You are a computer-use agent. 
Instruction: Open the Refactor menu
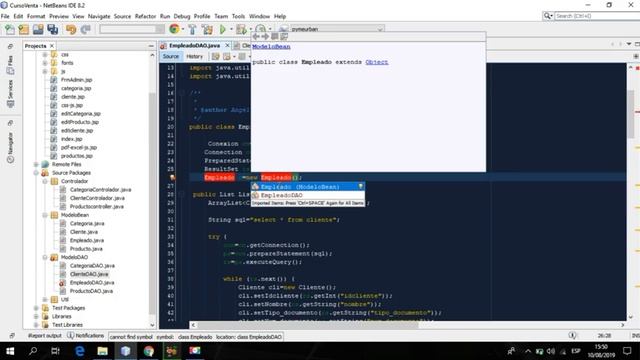[x=145, y=16]
